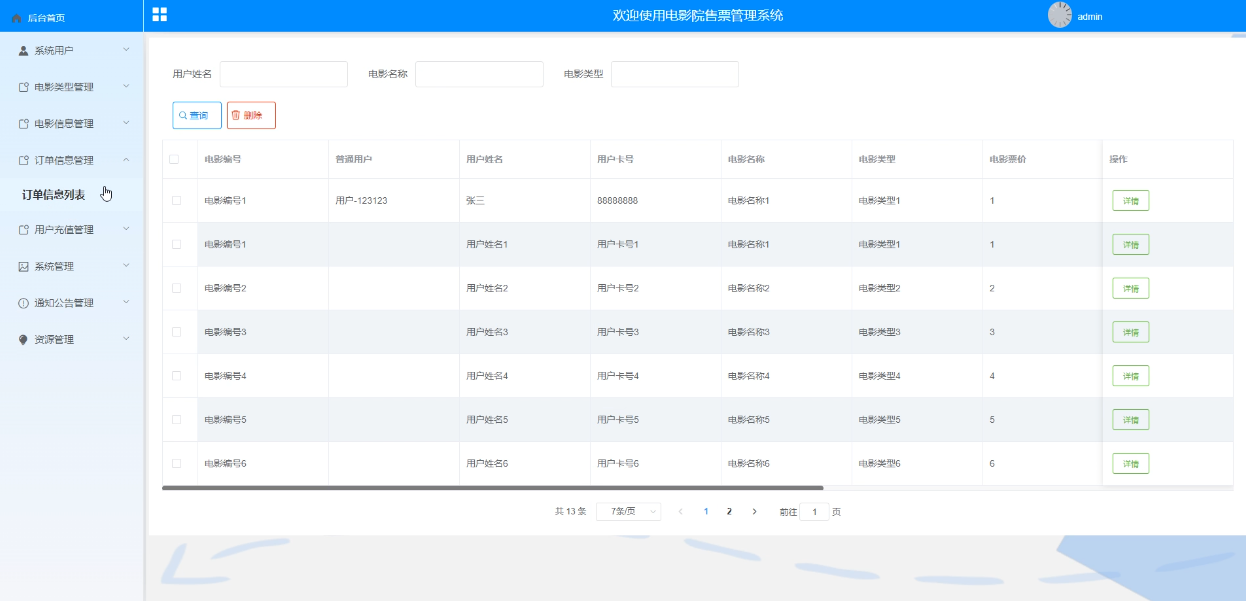Click the red 删除 delete button
The image size is (1246, 601).
[251, 115]
